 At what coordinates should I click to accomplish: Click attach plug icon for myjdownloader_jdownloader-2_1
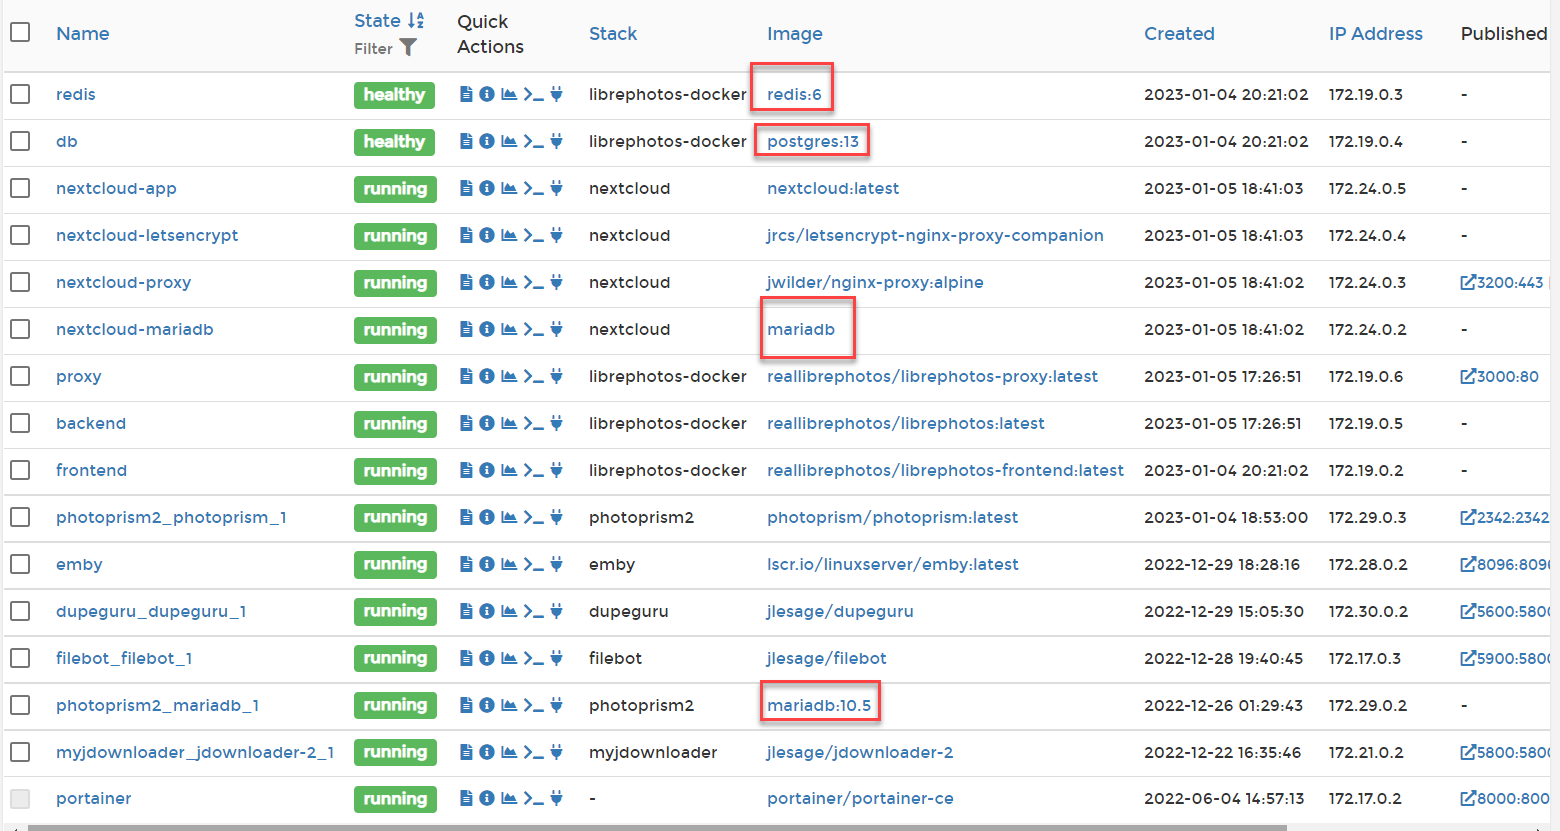[x=557, y=752]
